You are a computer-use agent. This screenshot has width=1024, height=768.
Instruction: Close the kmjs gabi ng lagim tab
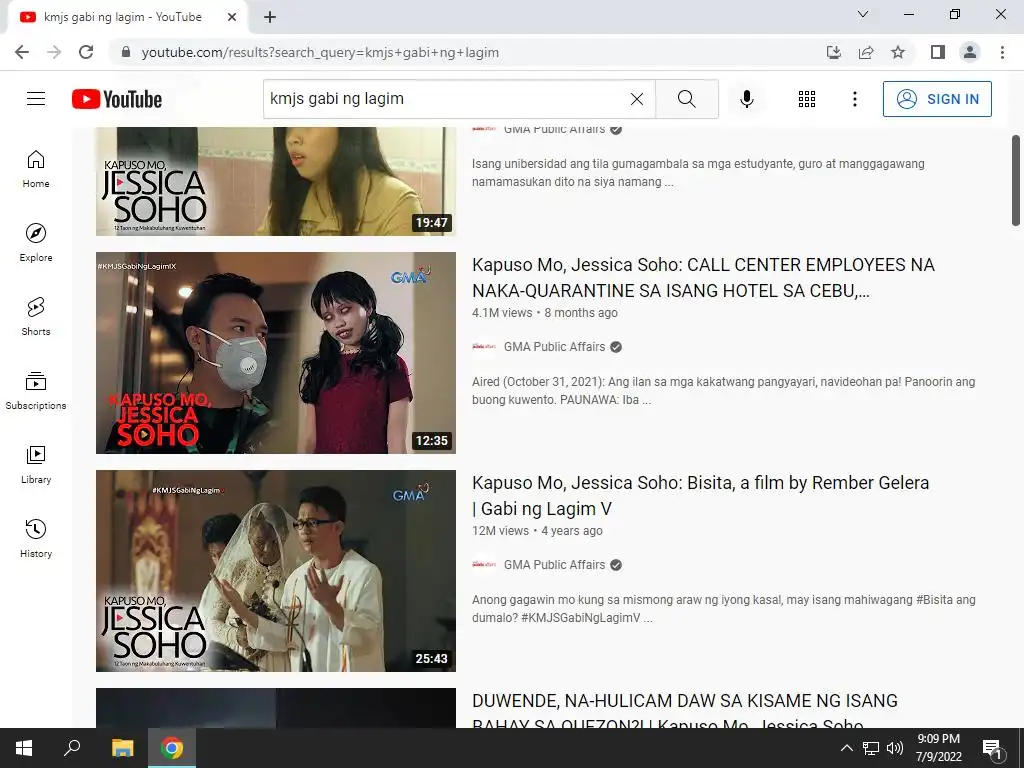232,17
